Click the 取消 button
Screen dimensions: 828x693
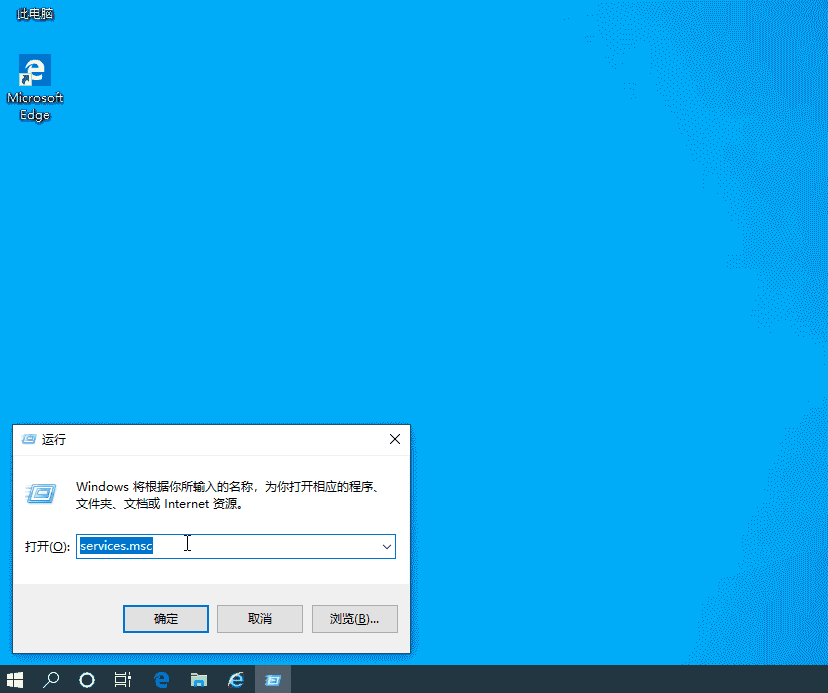click(x=260, y=619)
